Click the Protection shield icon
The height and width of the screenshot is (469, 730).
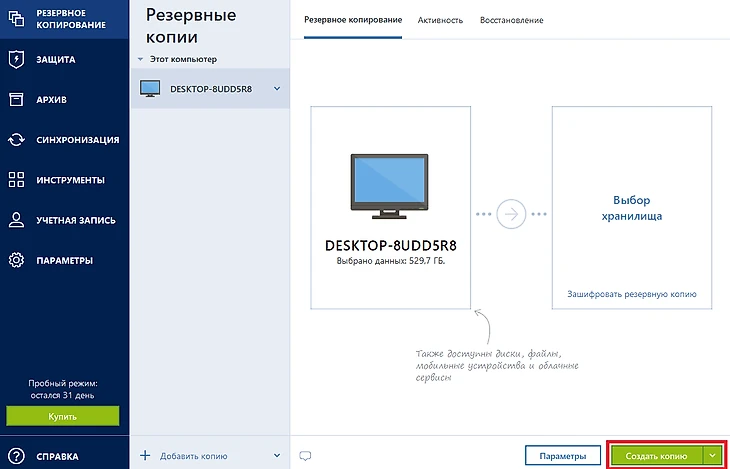[x=16, y=59]
